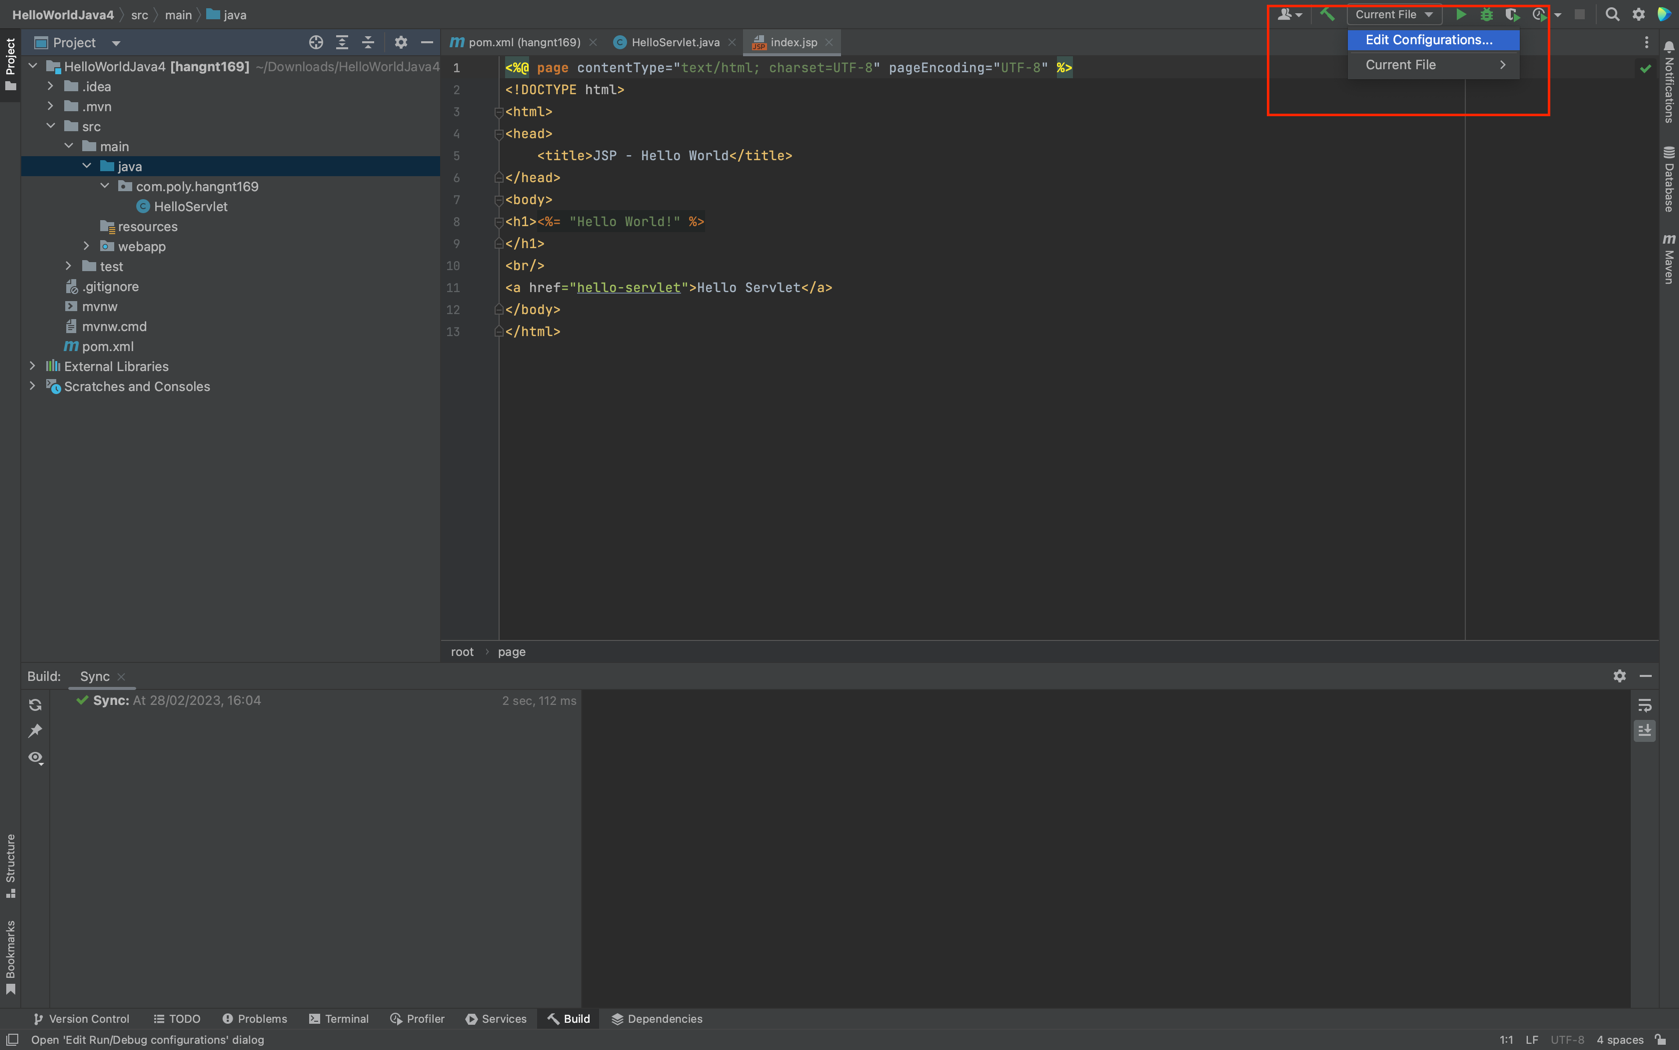Viewport: 1679px width, 1050px height.
Task: Open the Profiler tool window
Action: tap(417, 1019)
